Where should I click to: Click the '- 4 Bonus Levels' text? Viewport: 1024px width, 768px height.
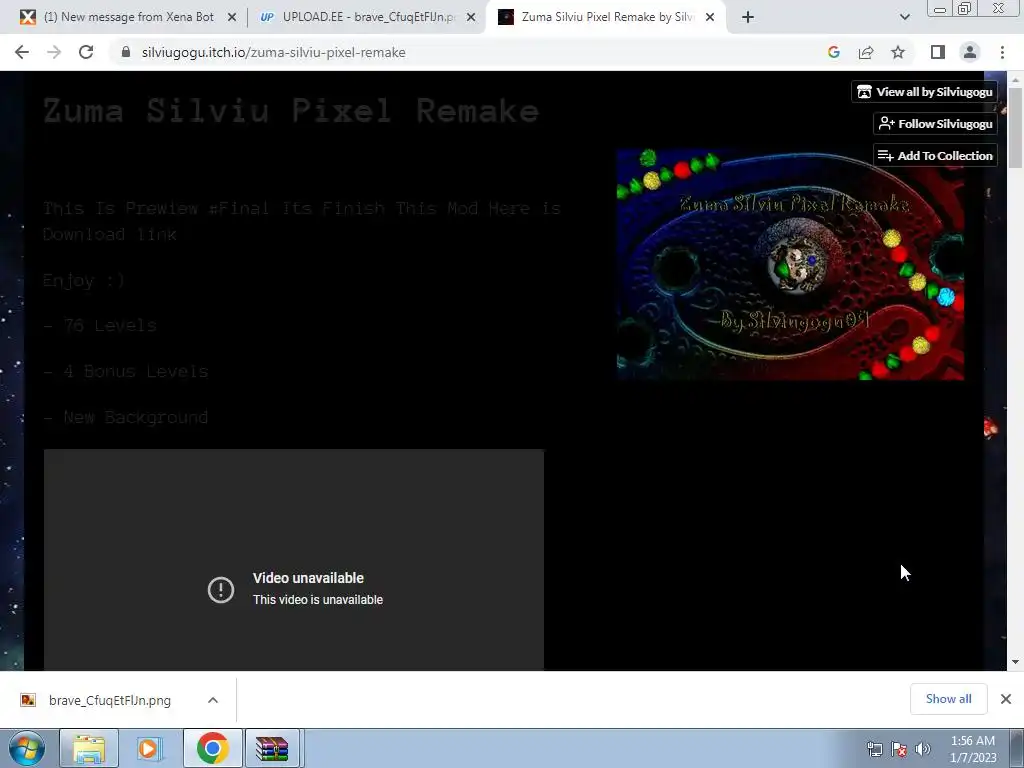pyautogui.click(x=125, y=371)
